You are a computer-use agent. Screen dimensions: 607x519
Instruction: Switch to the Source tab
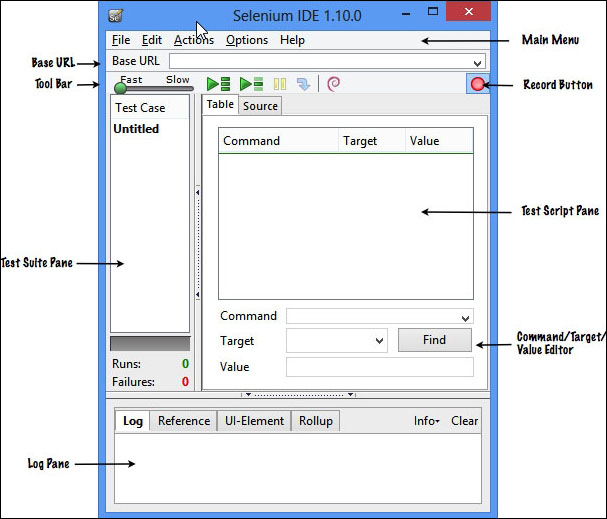click(260, 105)
